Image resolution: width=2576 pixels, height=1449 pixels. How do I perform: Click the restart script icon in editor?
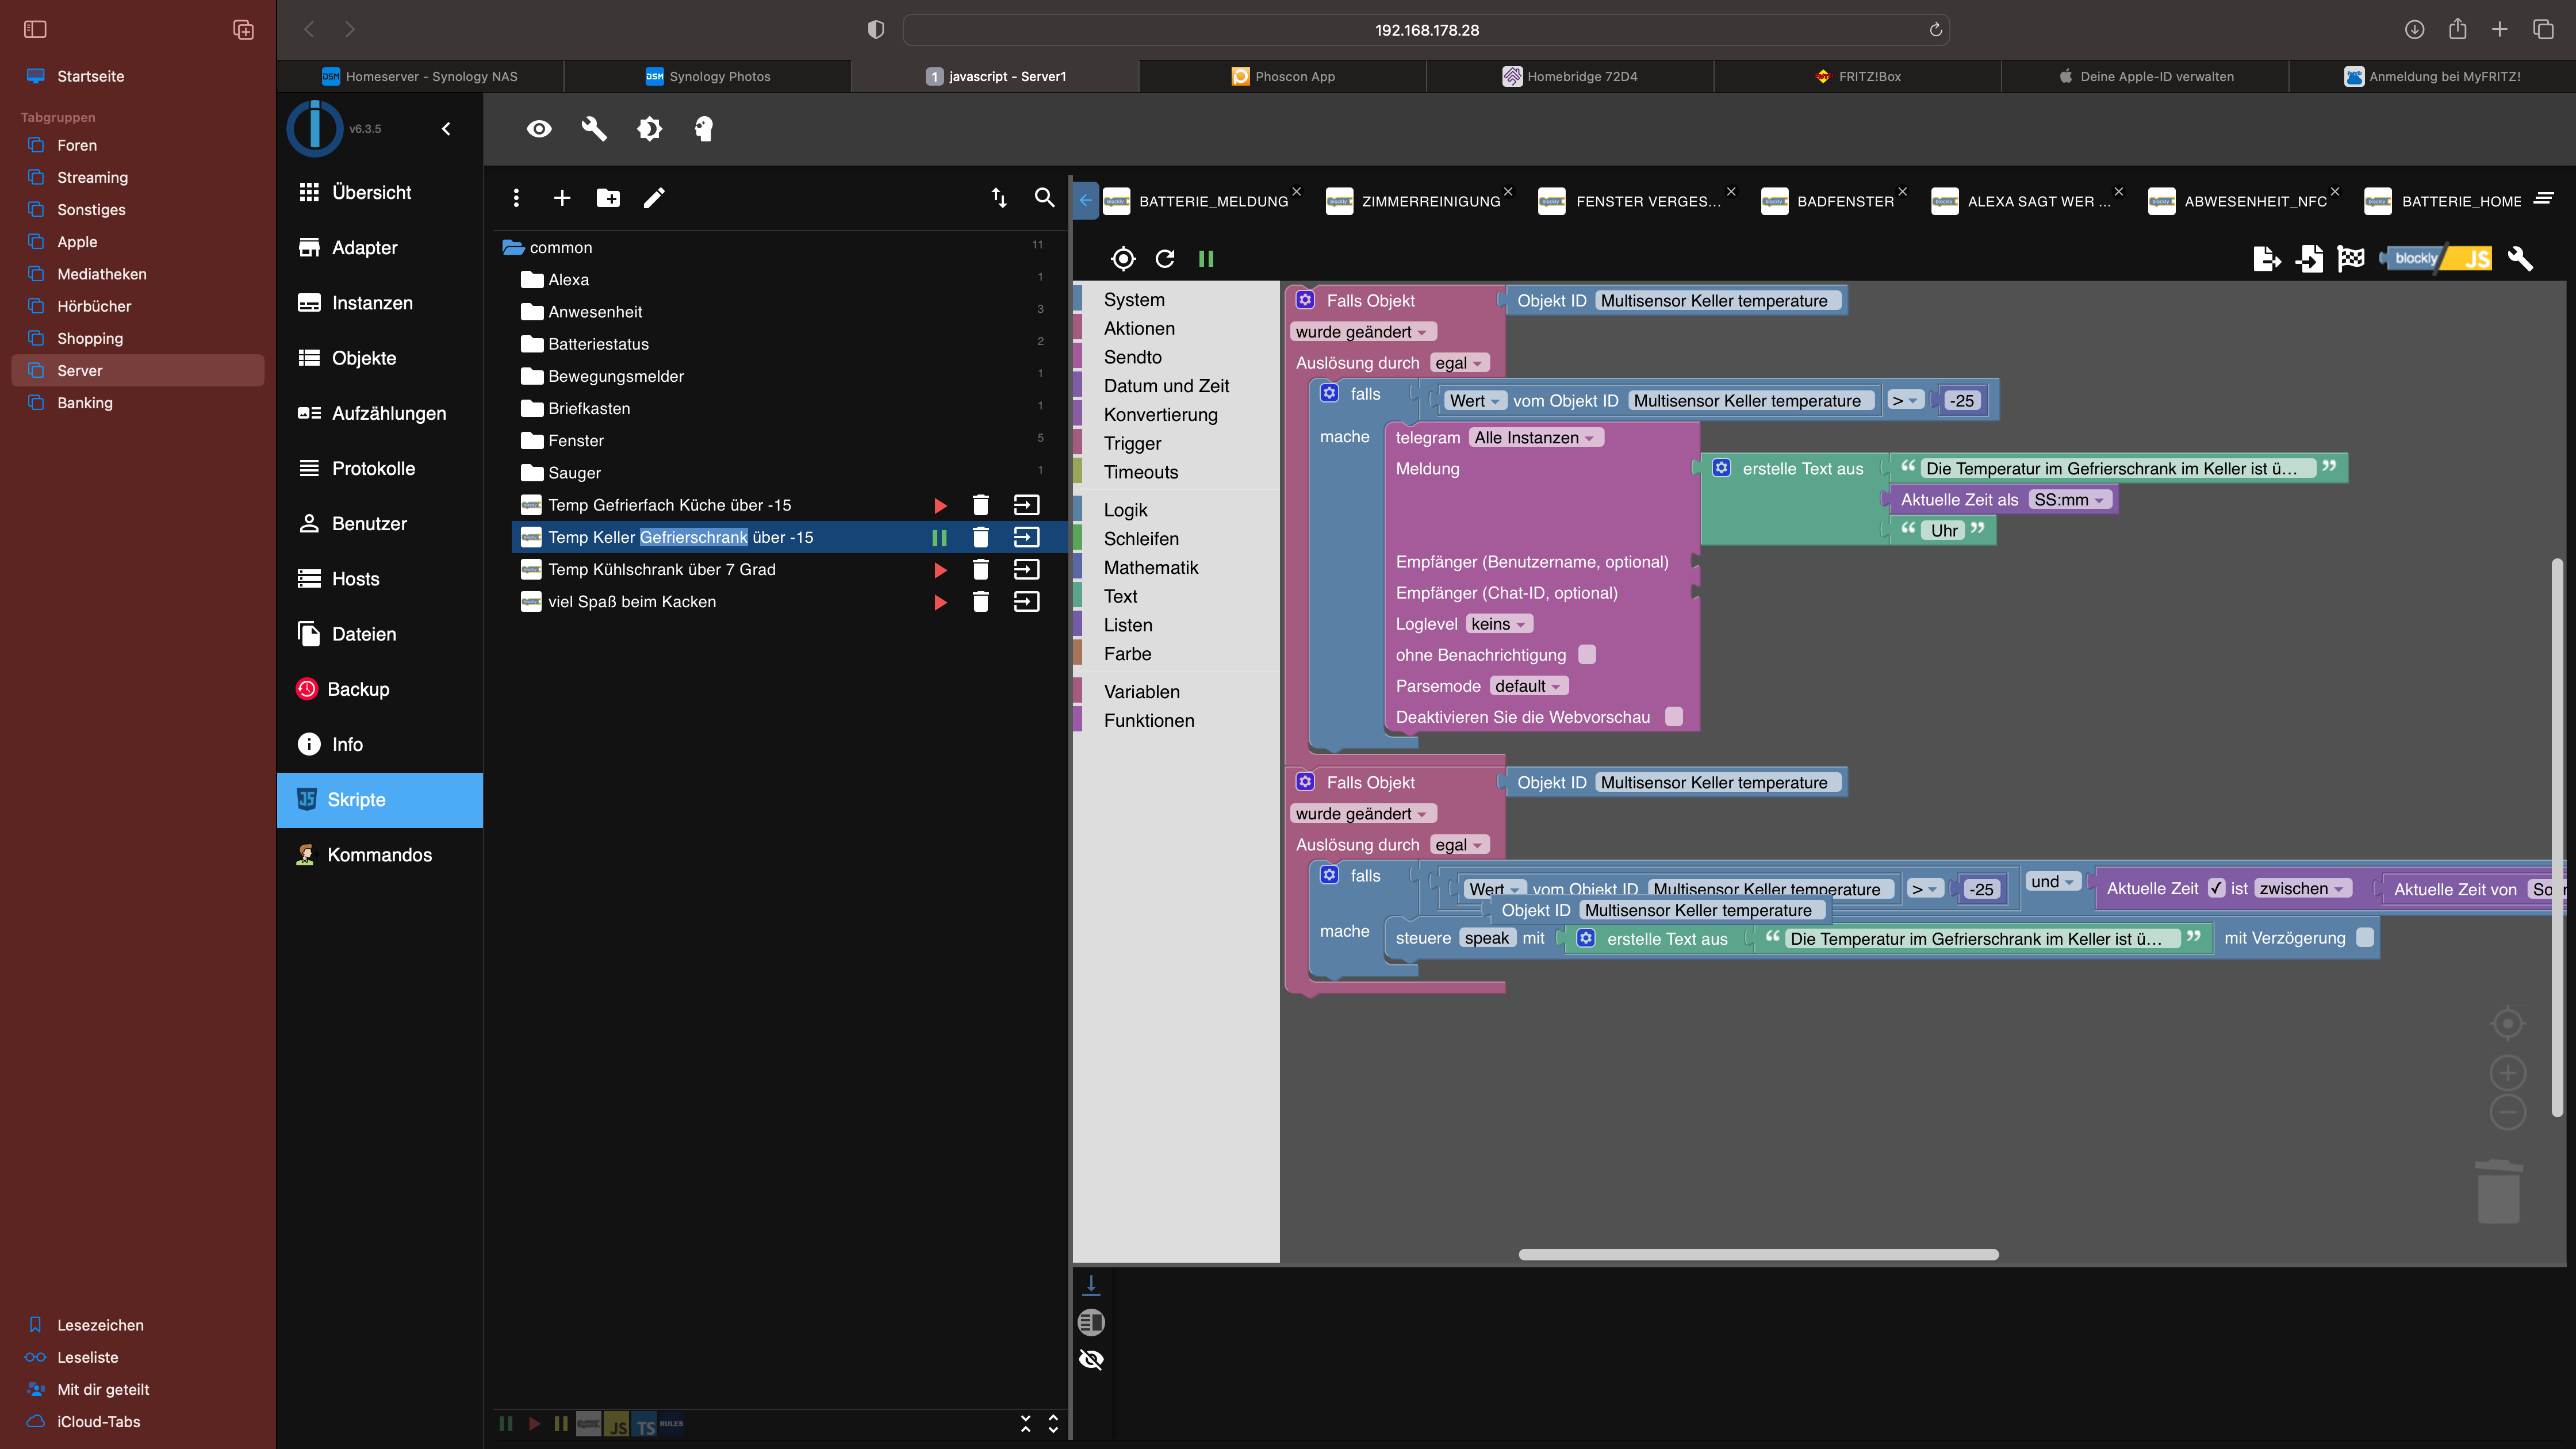1165,259
